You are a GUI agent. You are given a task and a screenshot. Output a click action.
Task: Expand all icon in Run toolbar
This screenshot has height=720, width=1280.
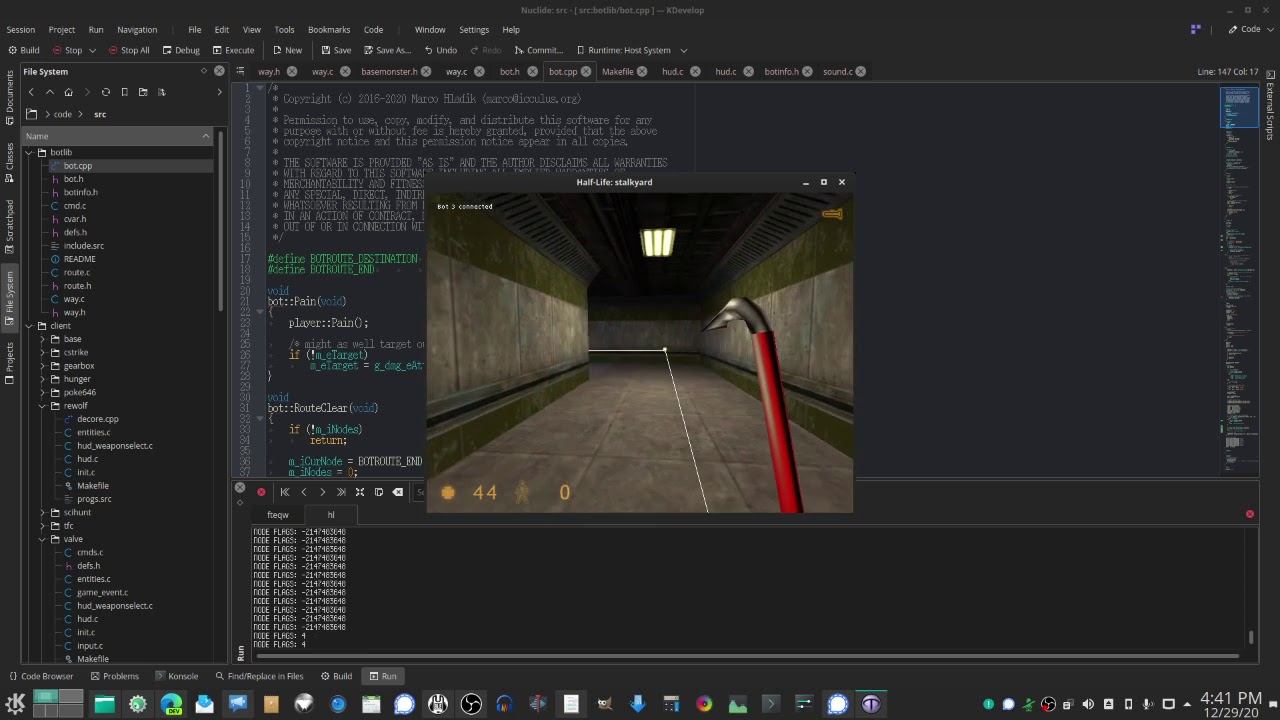click(360, 492)
